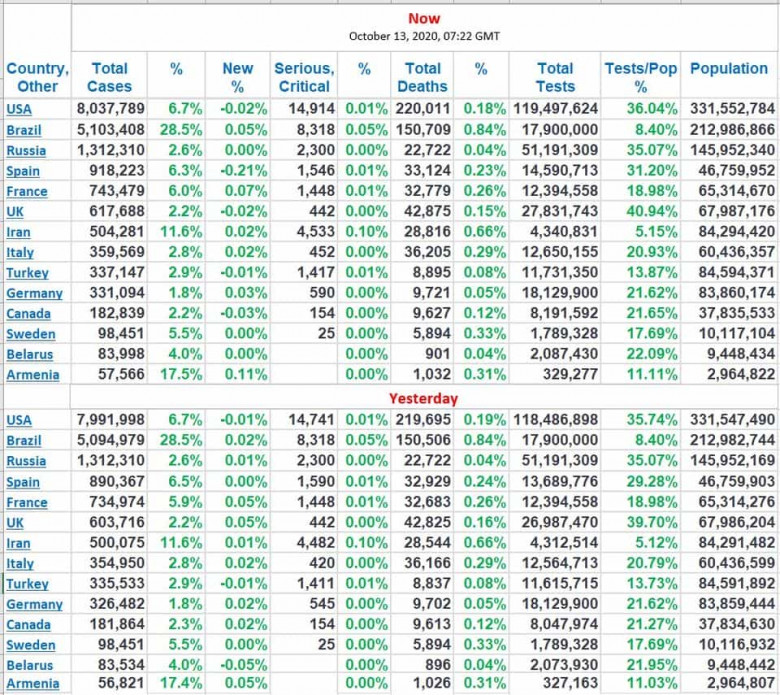Click the Total Cases column header

[x=109, y=77]
